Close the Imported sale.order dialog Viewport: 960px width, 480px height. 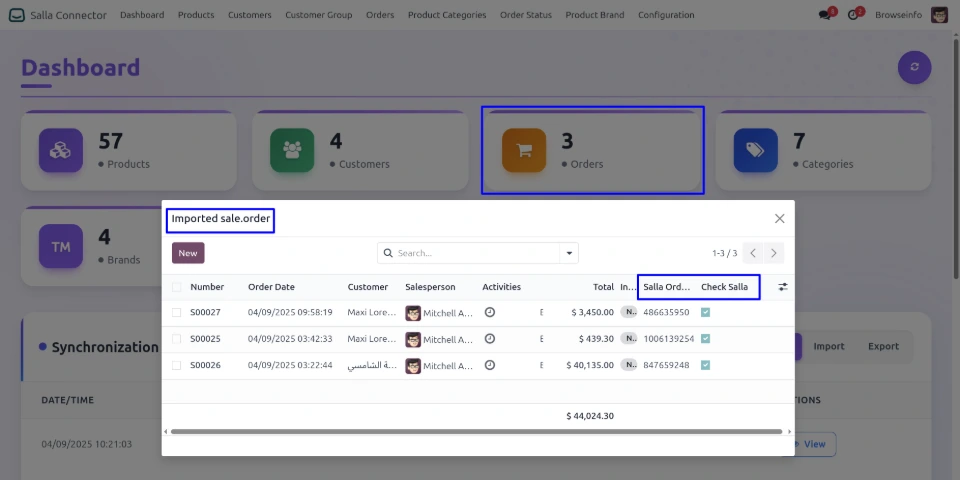(x=779, y=218)
